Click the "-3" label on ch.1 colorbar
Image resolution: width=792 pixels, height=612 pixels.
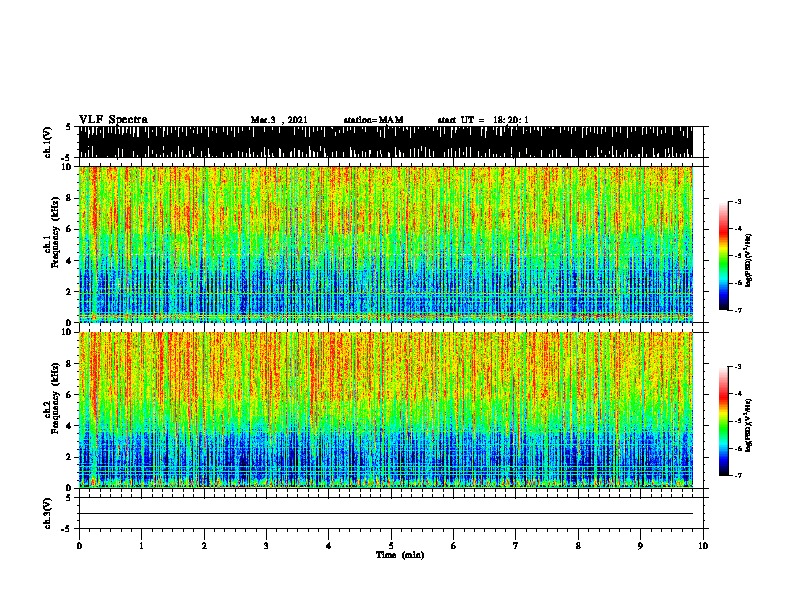coord(738,202)
